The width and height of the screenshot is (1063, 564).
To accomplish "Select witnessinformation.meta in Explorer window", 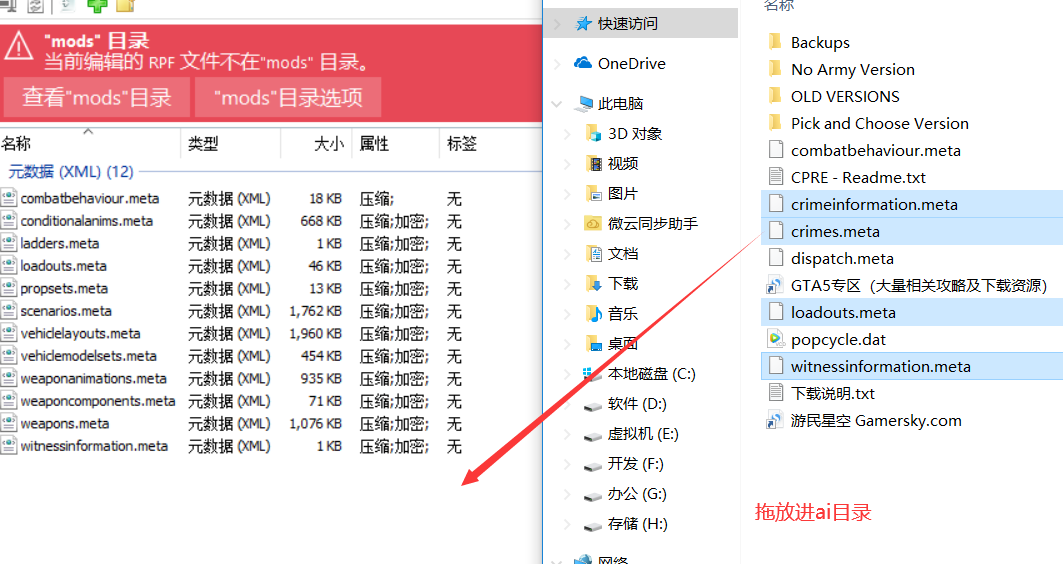I will (x=912, y=366).
